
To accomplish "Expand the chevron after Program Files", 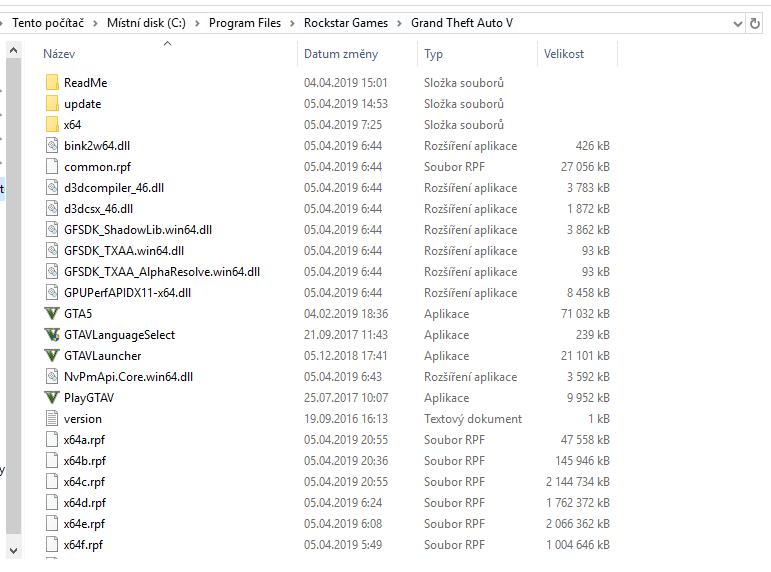I will coord(292,24).
